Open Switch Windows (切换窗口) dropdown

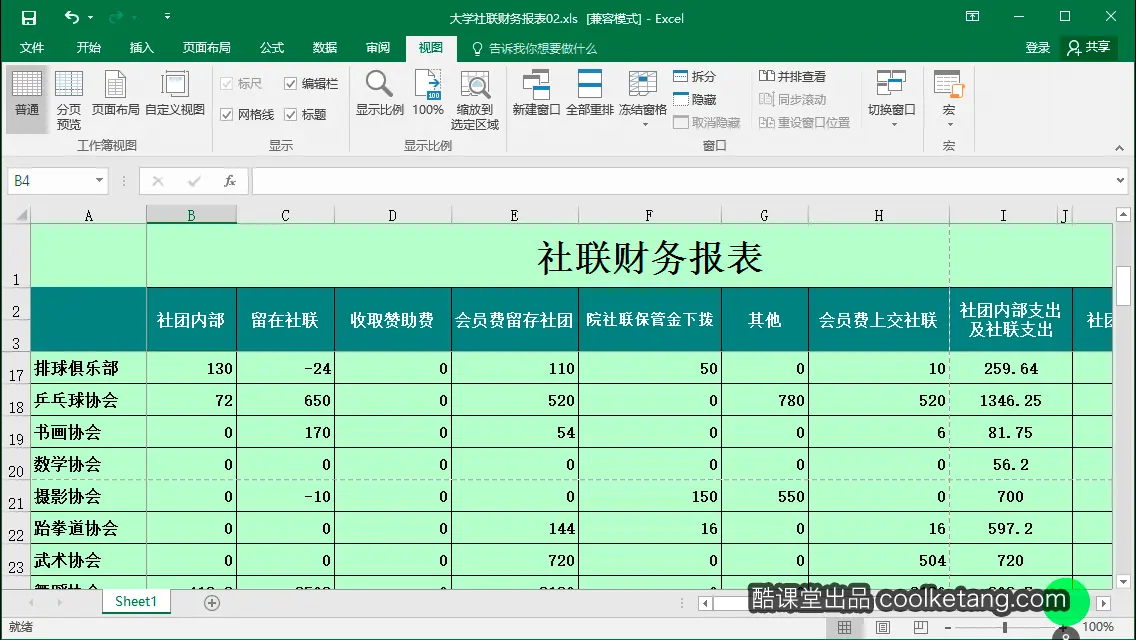coord(892,99)
